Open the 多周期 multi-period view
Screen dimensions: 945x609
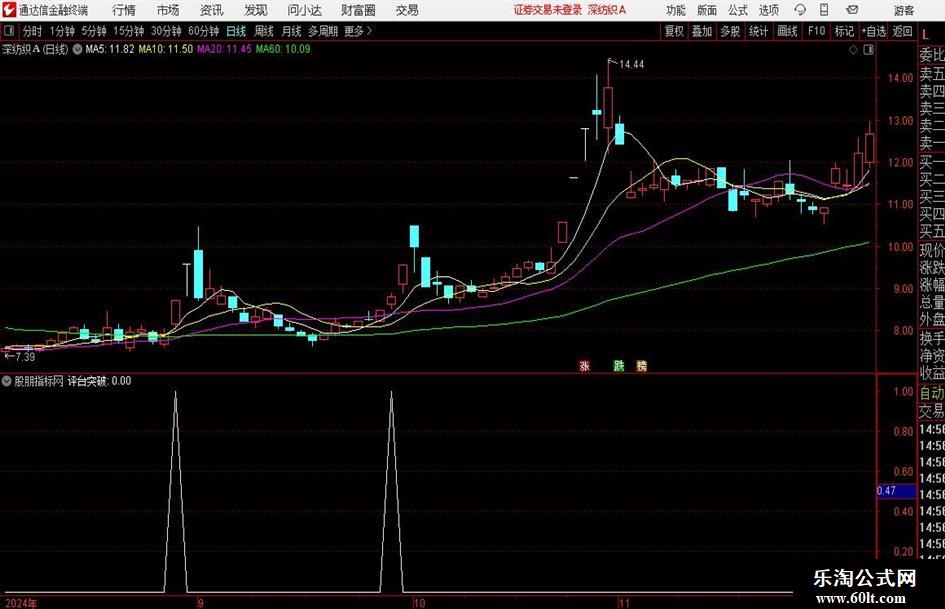[x=323, y=31]
